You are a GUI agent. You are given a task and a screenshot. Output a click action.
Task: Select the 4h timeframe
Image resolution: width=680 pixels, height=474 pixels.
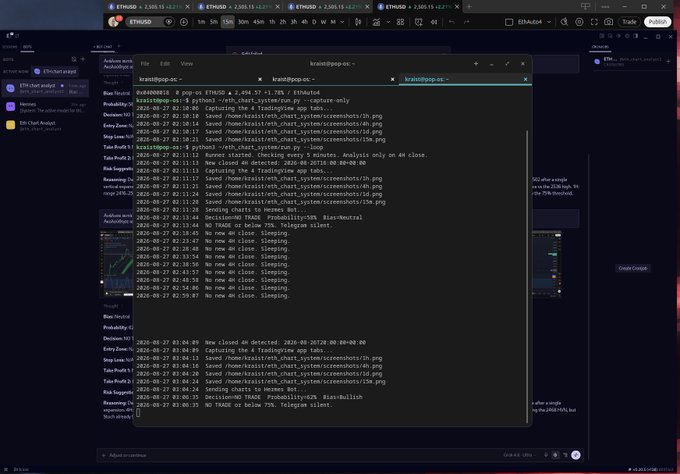coord(304,22)
